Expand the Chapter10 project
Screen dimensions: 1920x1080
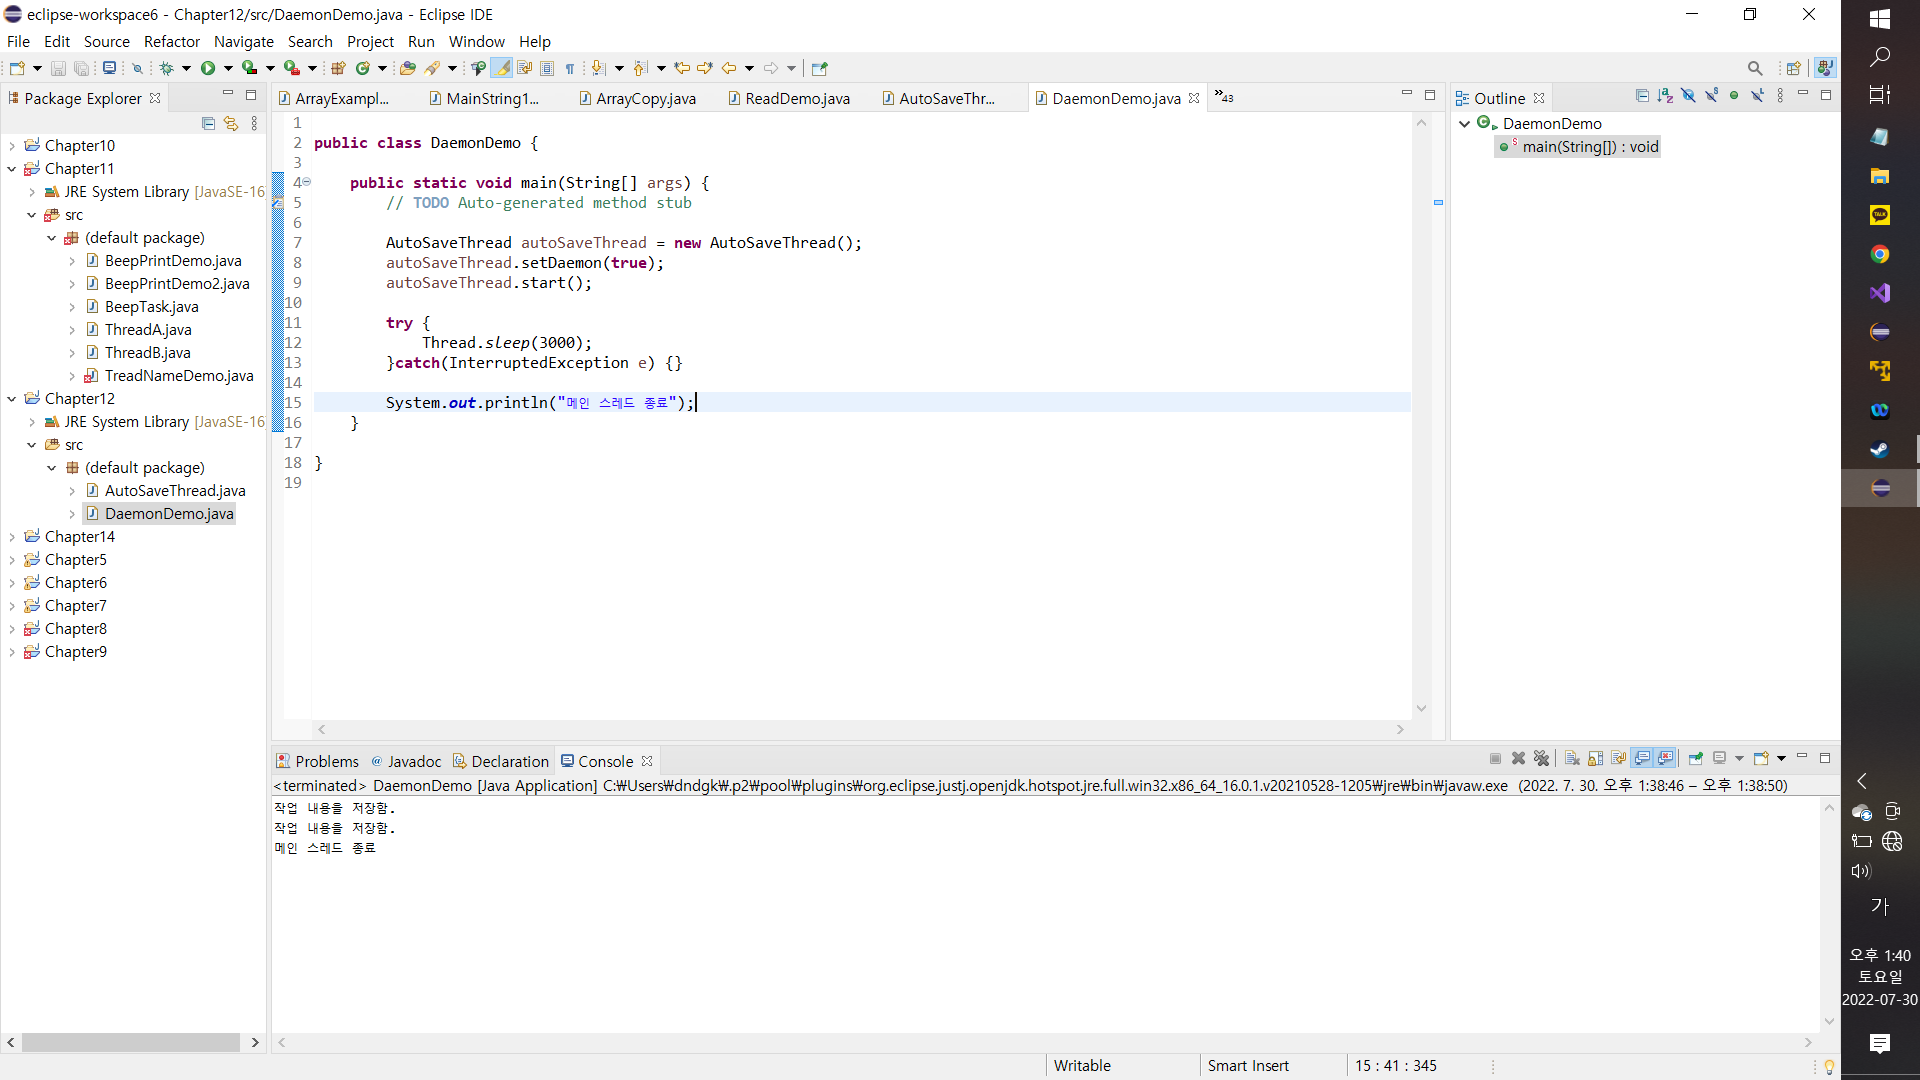tap(11, 146)
